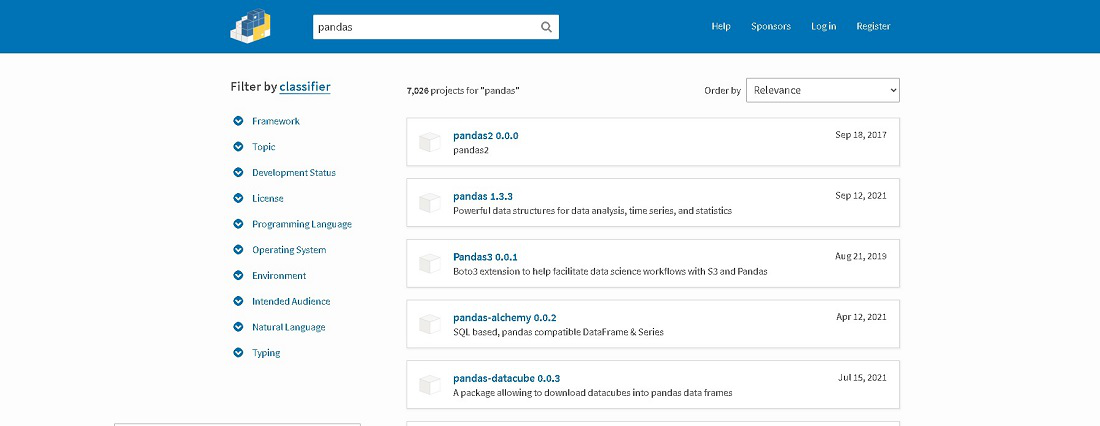Screen dimensions: 1100x426
Task: Click the Programming Language label
Action: coord(302,224)
